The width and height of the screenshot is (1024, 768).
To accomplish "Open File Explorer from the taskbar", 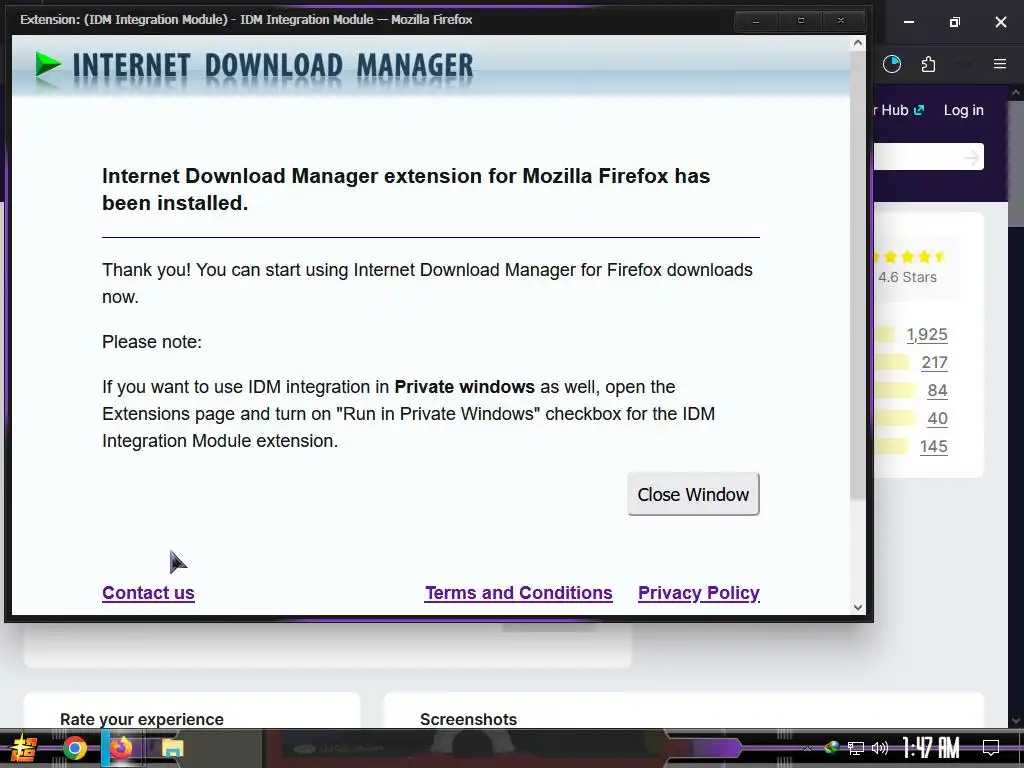I will 172,748.
